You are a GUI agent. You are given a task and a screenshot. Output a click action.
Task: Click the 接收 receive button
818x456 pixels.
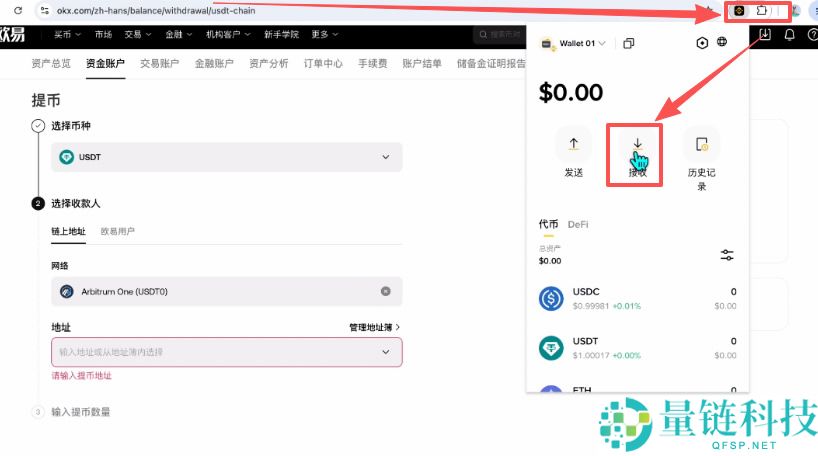pos(637,154)
